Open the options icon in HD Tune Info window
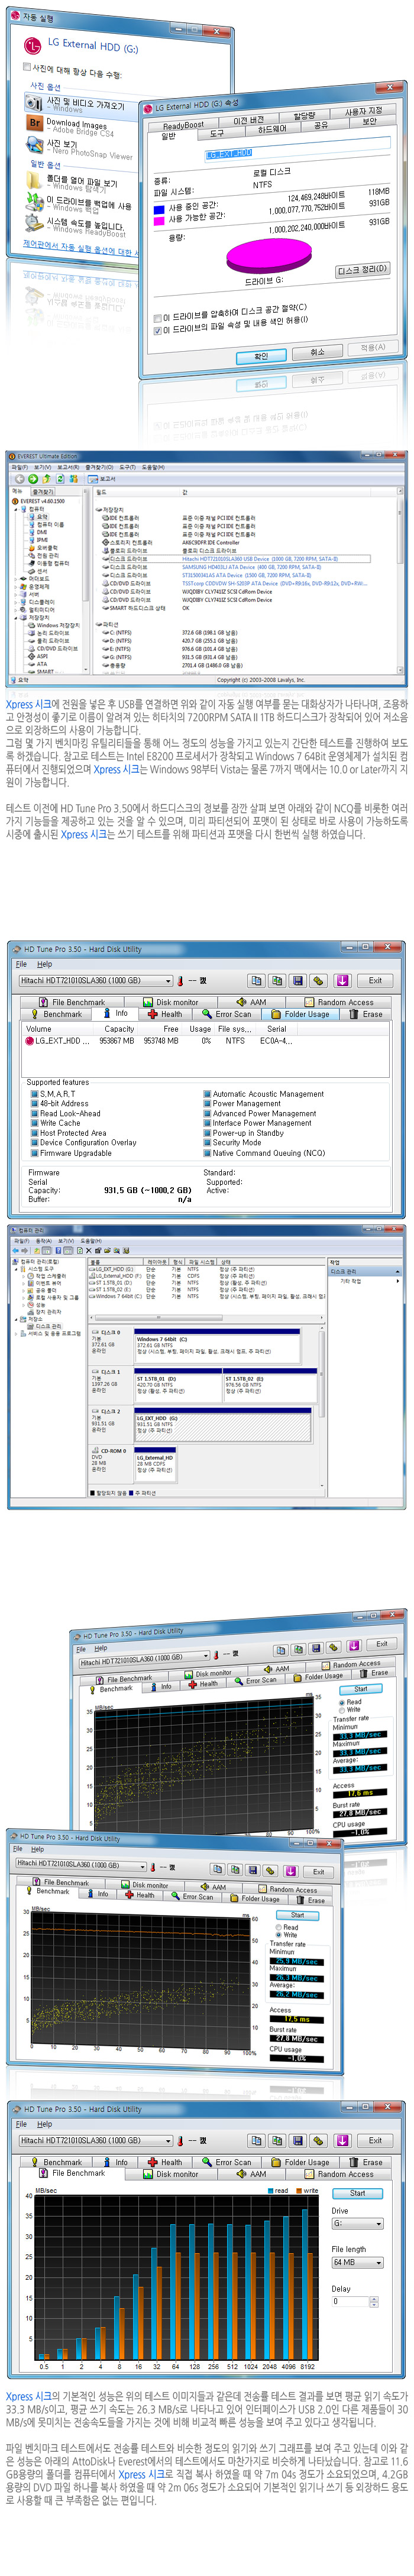This screenshot has height=2576, width=414. click(318, 981)
